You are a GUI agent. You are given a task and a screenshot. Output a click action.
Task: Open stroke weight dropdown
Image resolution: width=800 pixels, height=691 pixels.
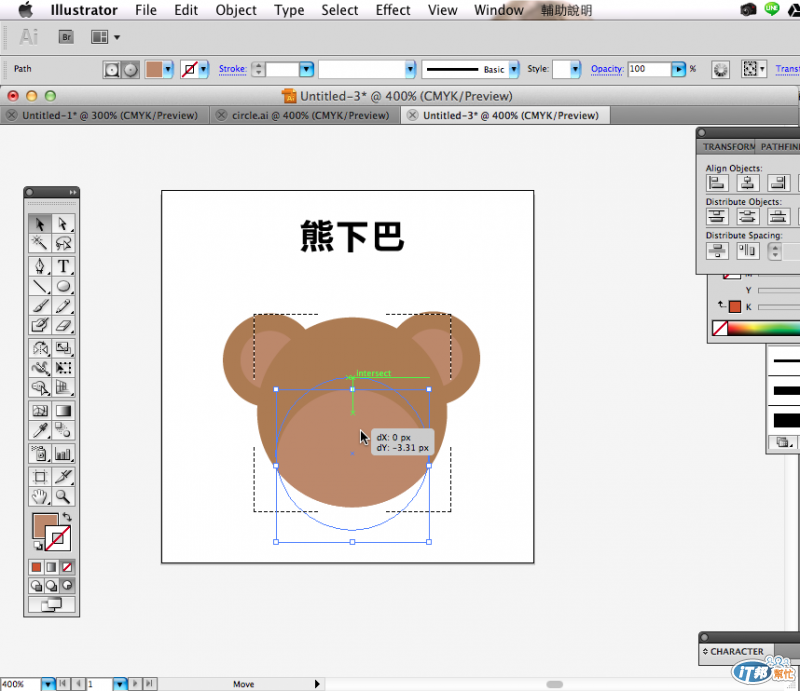pyautogui.click(x=306, y=69)
